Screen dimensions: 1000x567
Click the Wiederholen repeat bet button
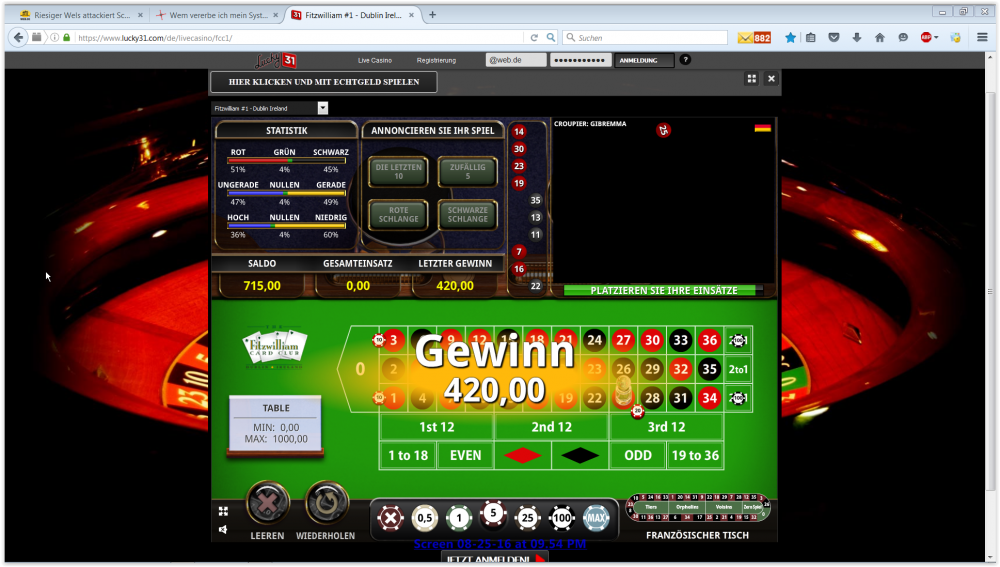click(327, 503)
